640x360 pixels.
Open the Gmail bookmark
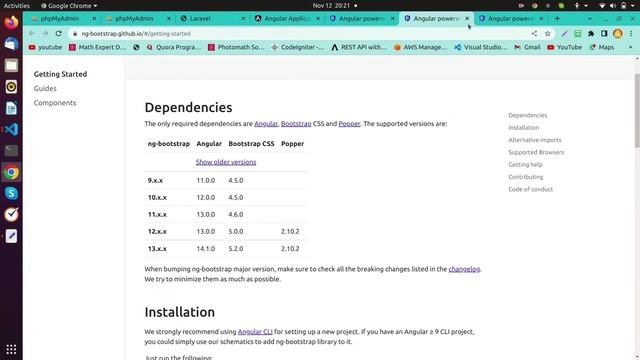[527, 47]
